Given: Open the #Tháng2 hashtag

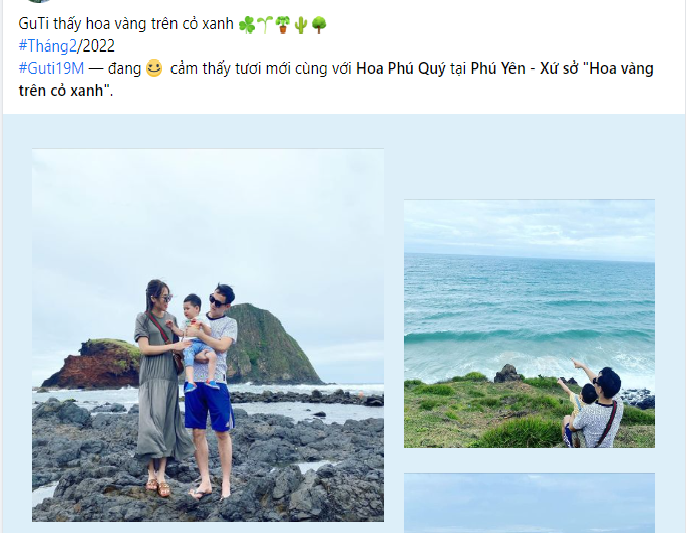Looking at the screenshot, I should 47,46.
